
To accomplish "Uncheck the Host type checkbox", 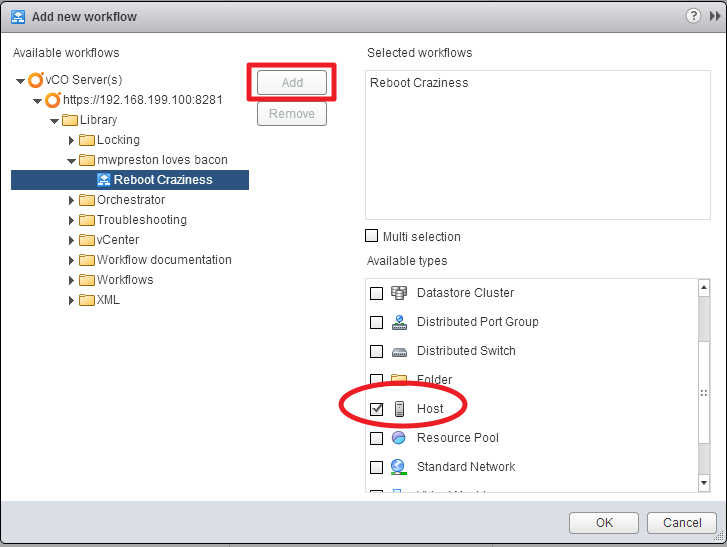I will tap(376, 409).
